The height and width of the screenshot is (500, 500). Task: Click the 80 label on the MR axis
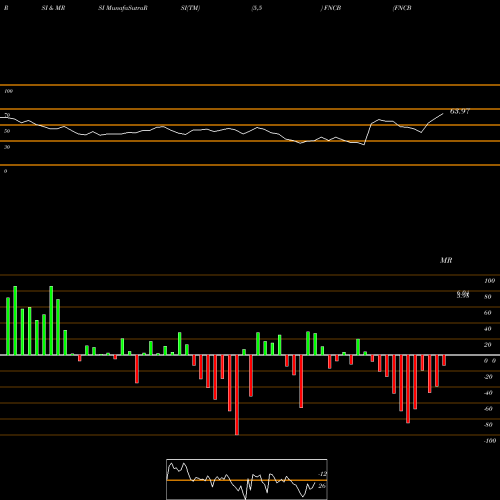pyautogui.click(x=487, y=297)
